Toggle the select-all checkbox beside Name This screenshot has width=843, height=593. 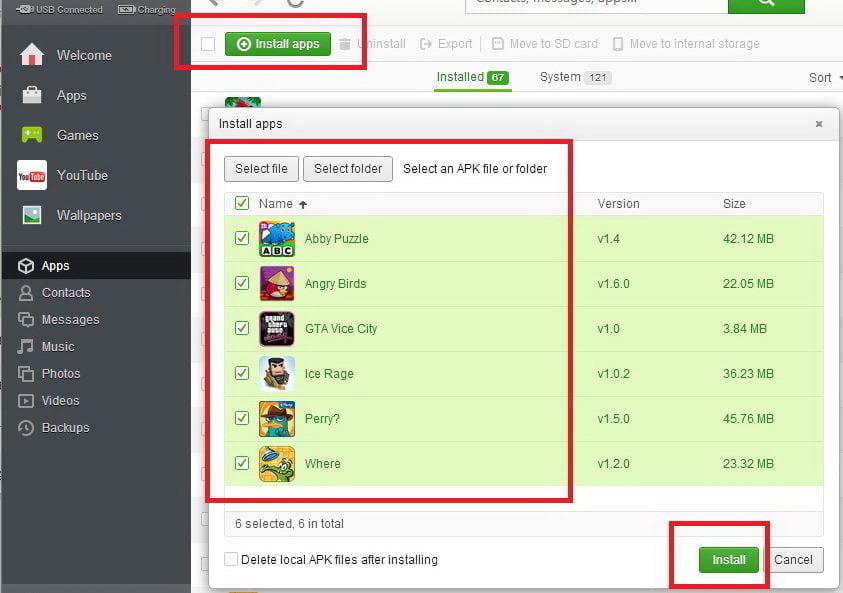(x=242, y=203)
